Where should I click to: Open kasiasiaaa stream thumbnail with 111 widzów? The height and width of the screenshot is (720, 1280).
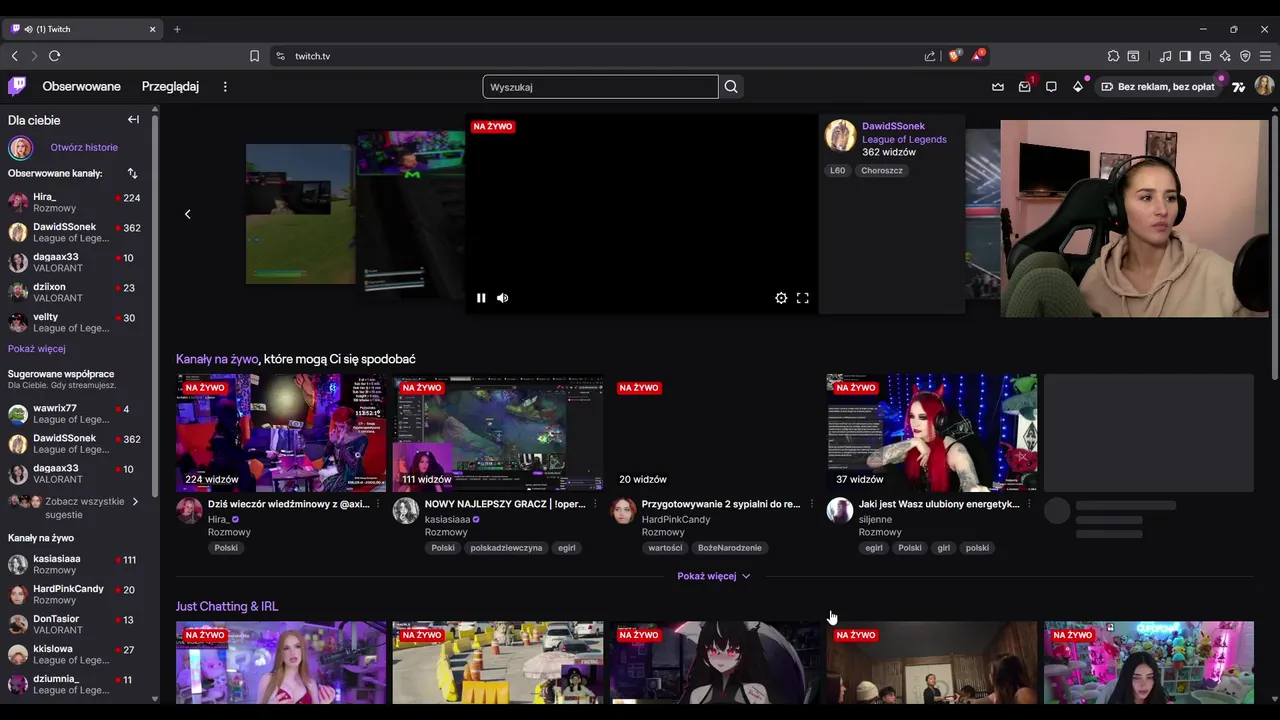[498, 433]
